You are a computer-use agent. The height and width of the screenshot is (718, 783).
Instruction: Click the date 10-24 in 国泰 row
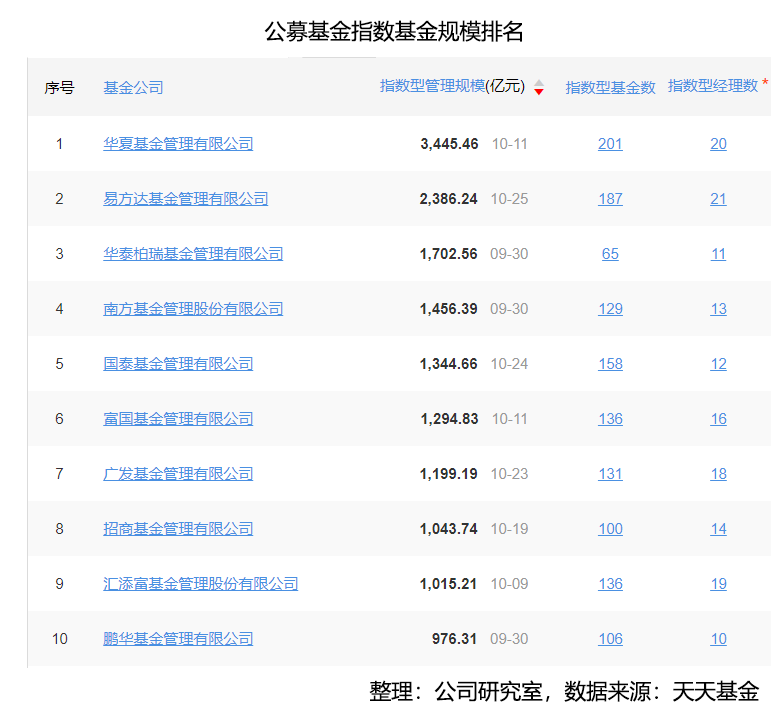509,363
